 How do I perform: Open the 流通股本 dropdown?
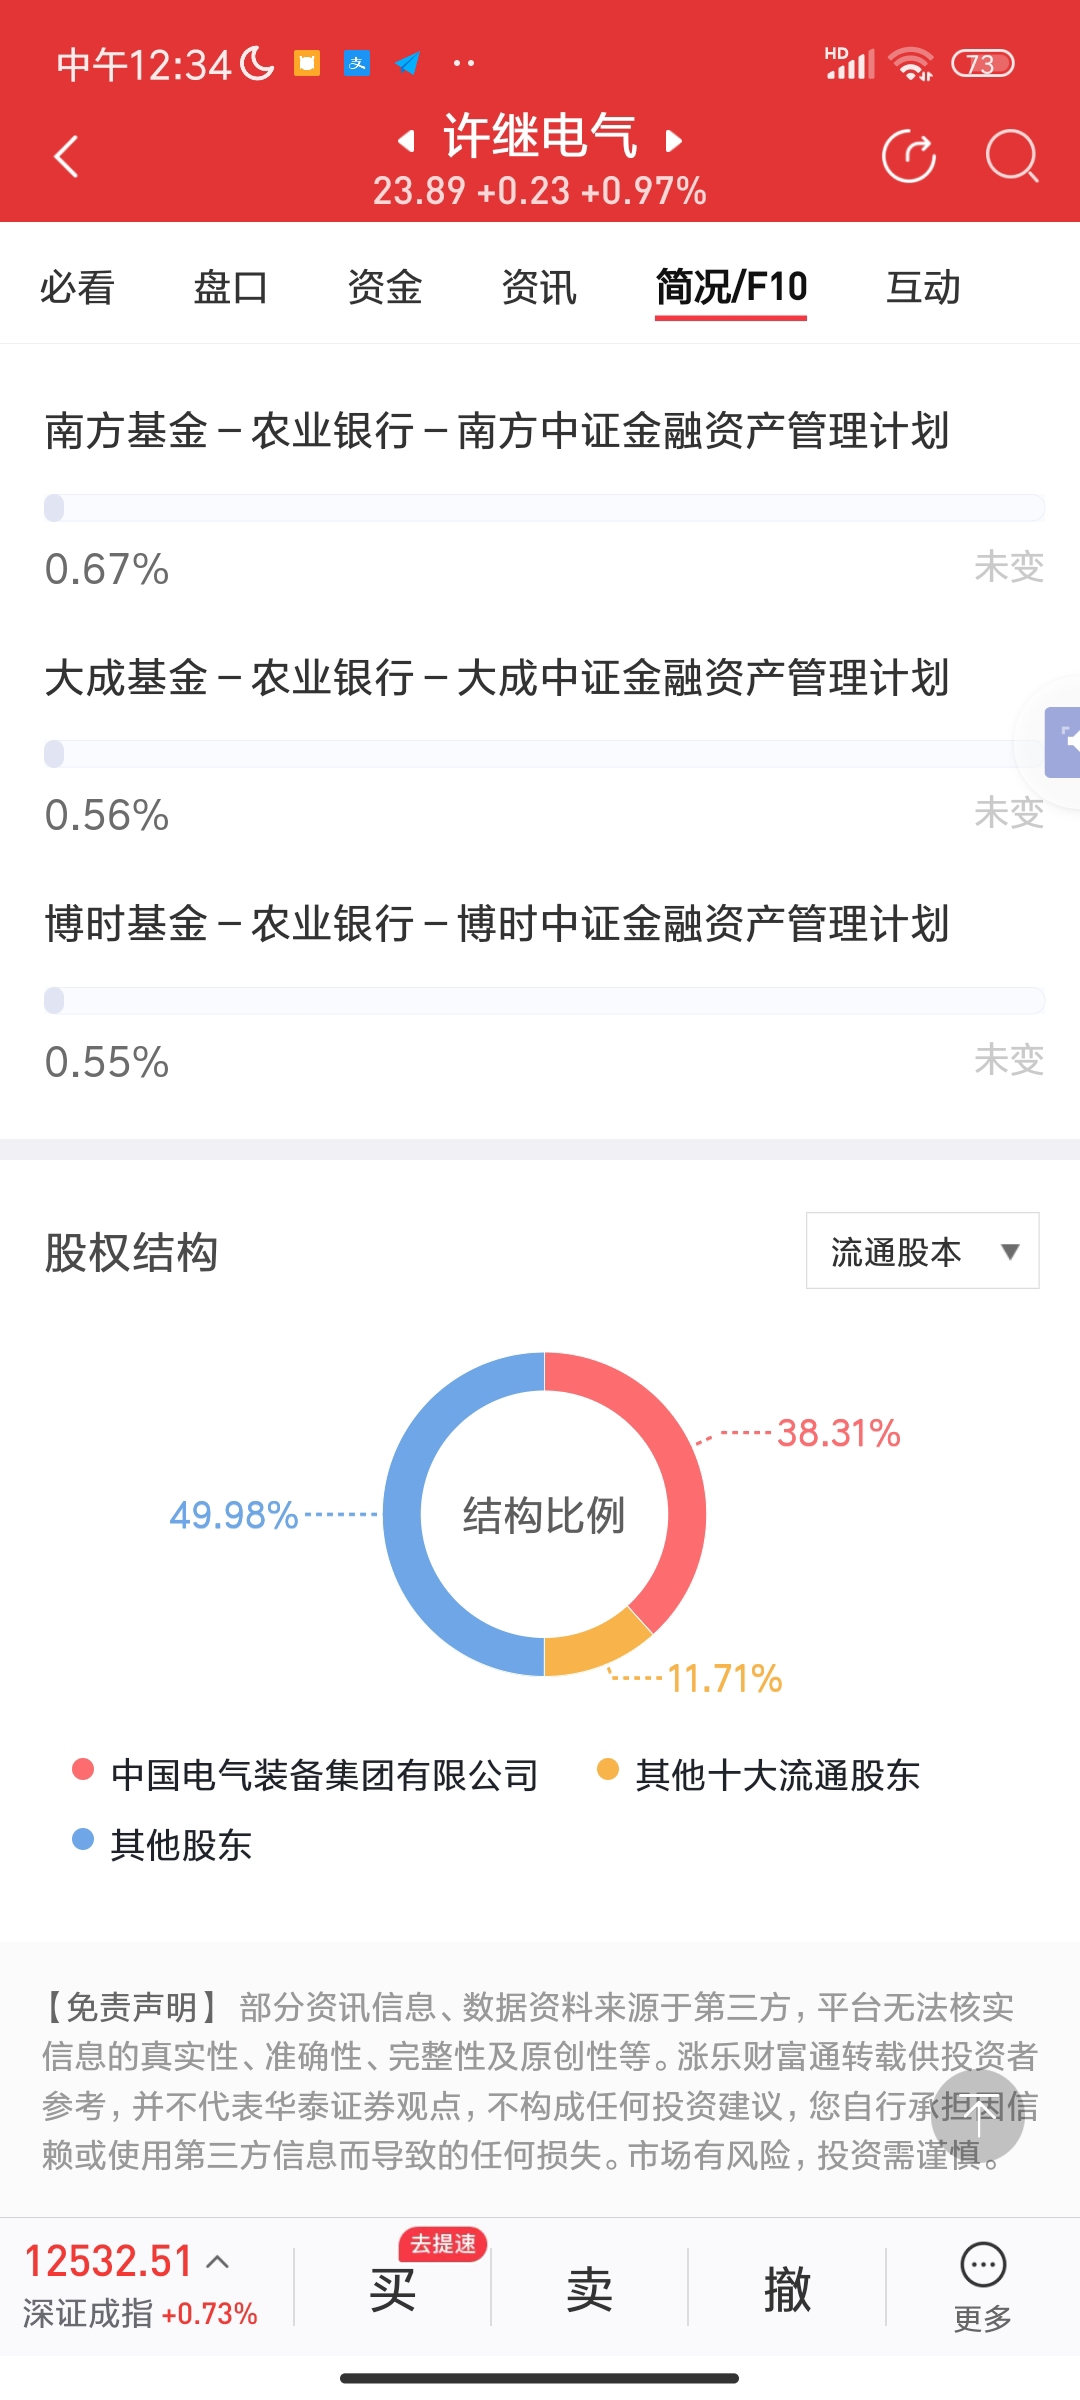pos(923,1251)
